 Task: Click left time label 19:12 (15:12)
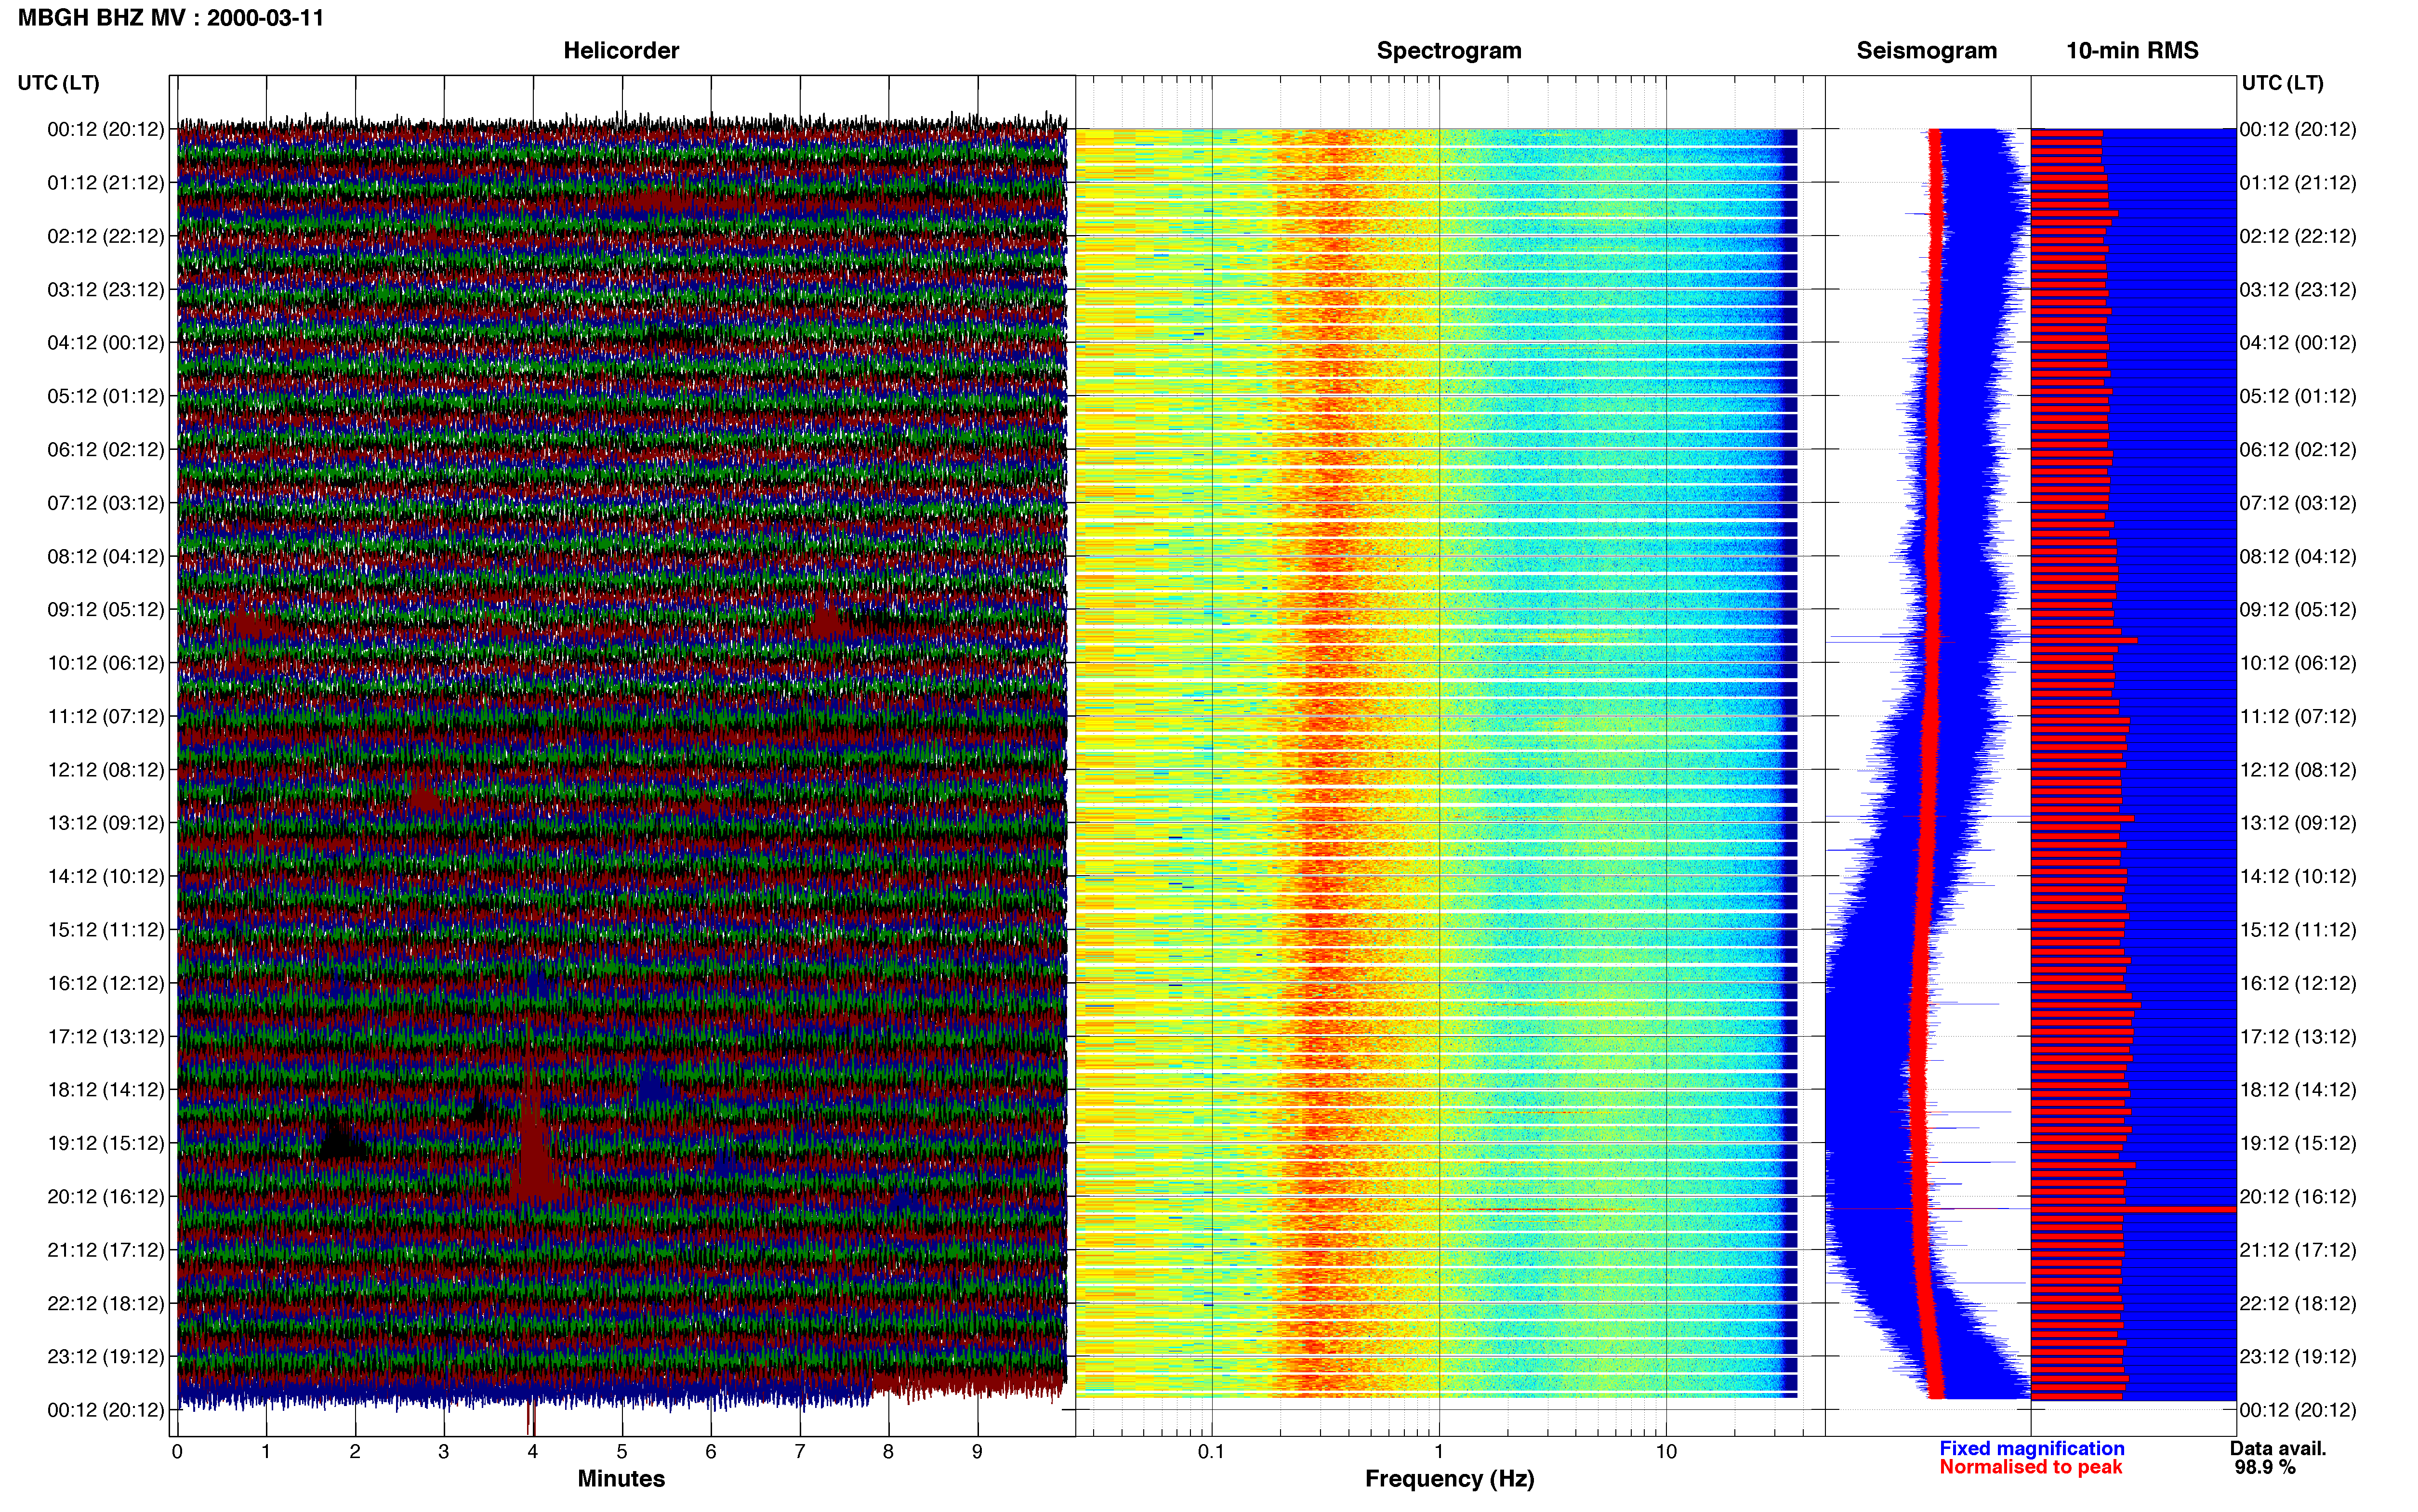point(106,1143)
